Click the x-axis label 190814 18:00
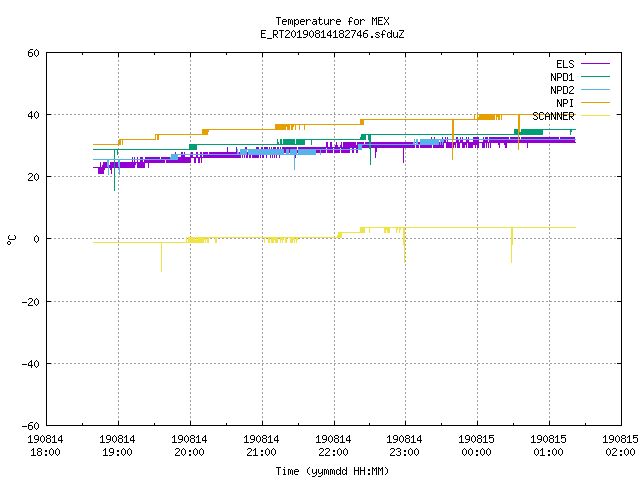This screenshot has height=480, width=640. point(45,446)
